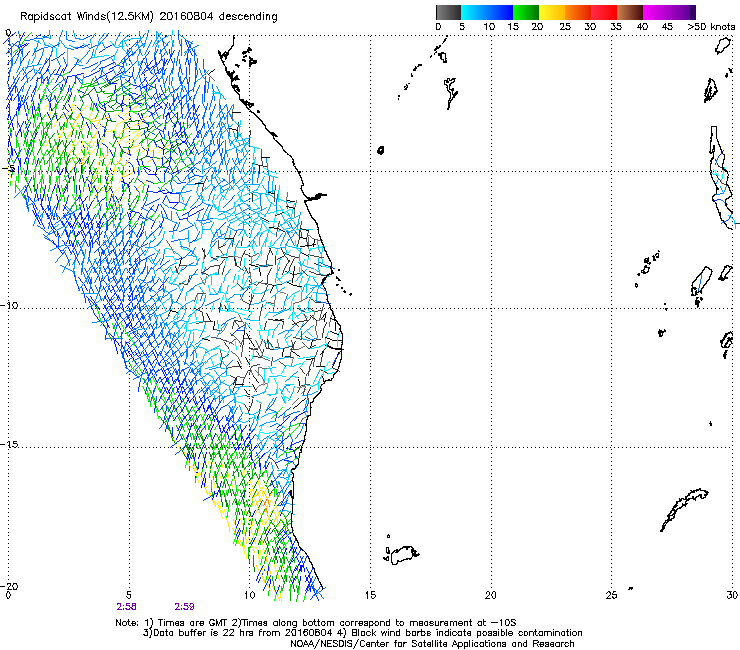
Task: Click the '25' longitude label on bottom axis
Action: point(612,595)
